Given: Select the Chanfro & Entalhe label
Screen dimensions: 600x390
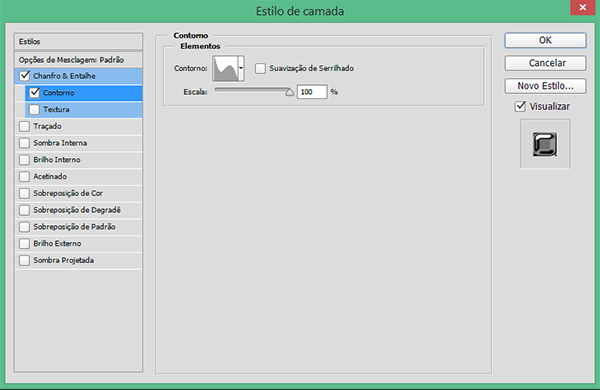Looking at the screenshot, I should pos(64,76).
